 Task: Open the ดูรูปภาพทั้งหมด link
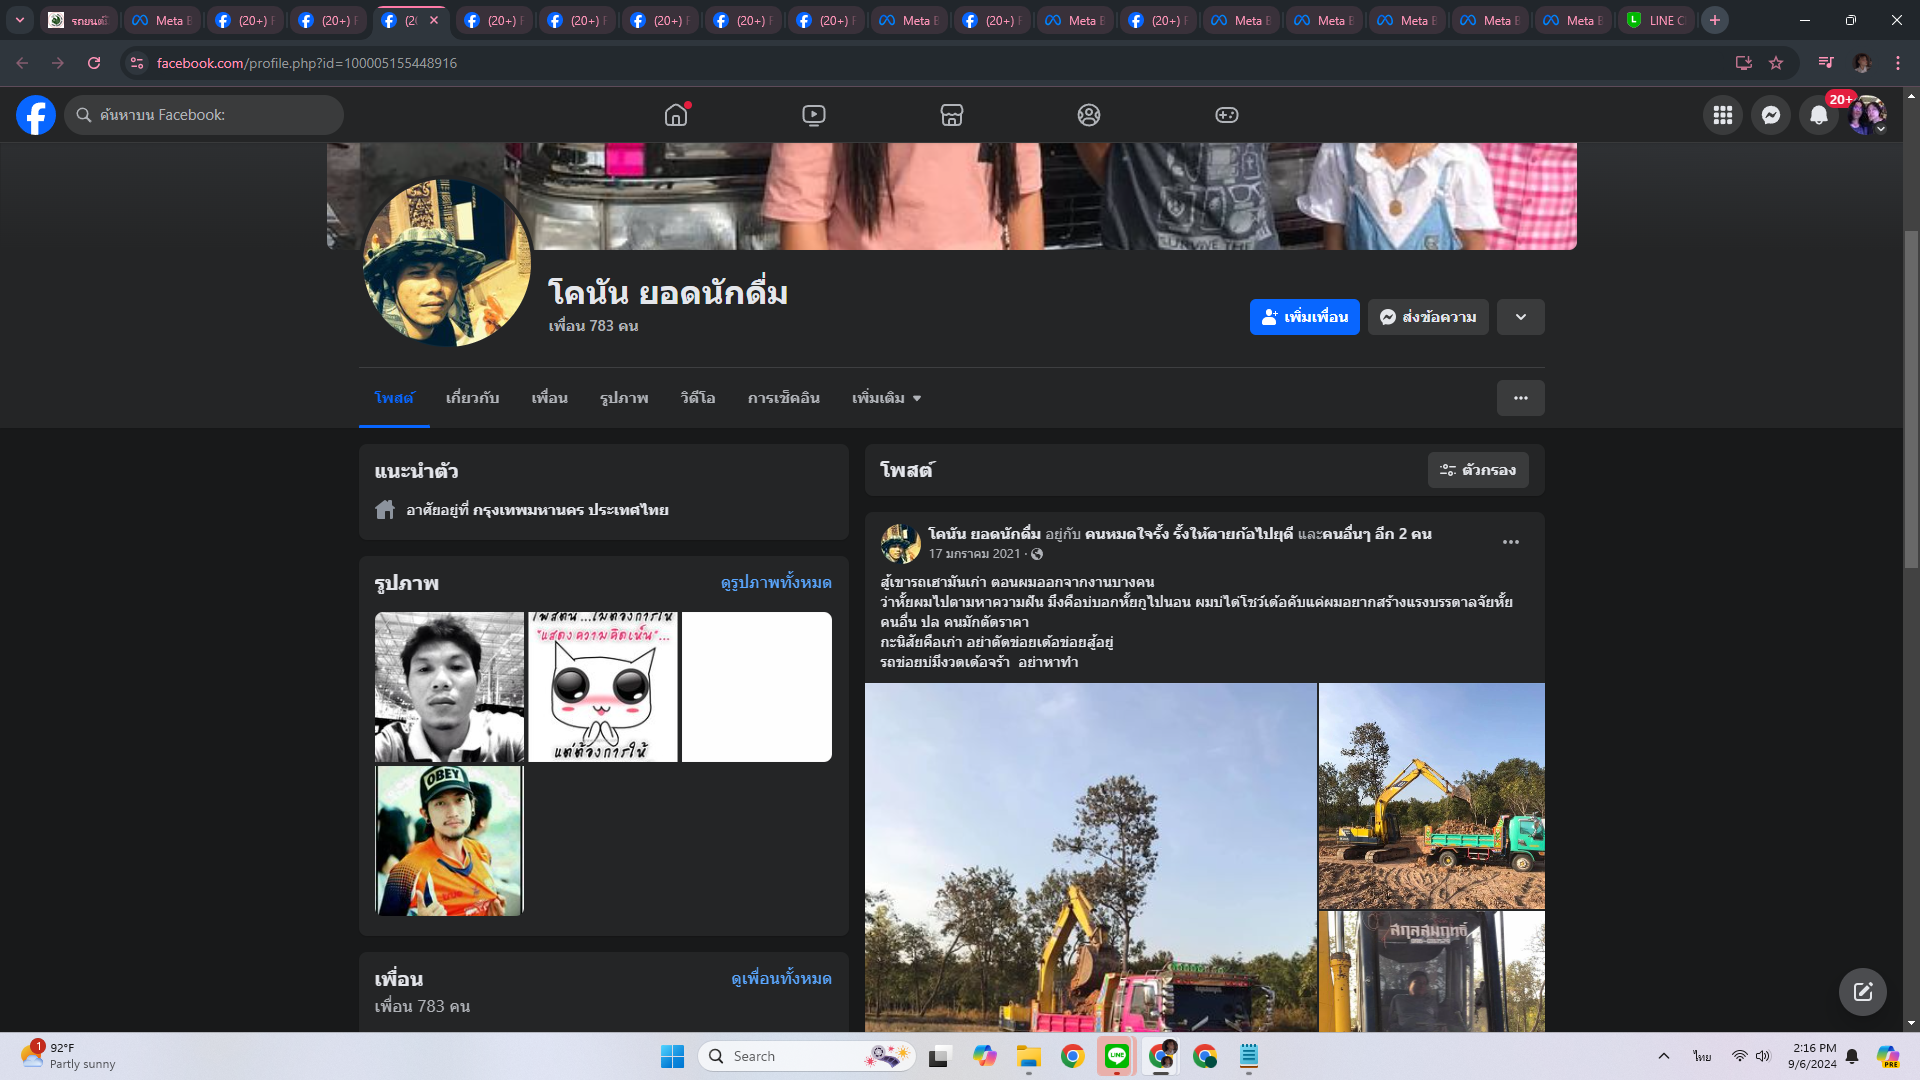click(775, 582)
